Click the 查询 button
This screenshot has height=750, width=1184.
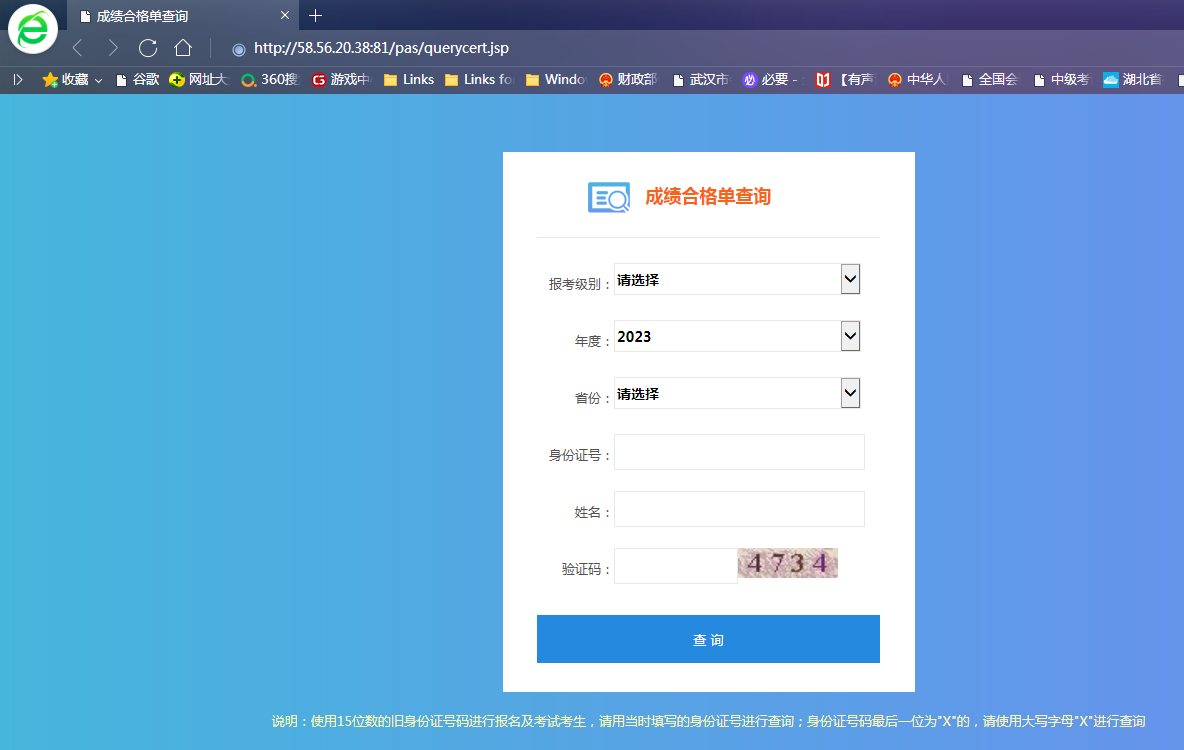click(708, 639)
